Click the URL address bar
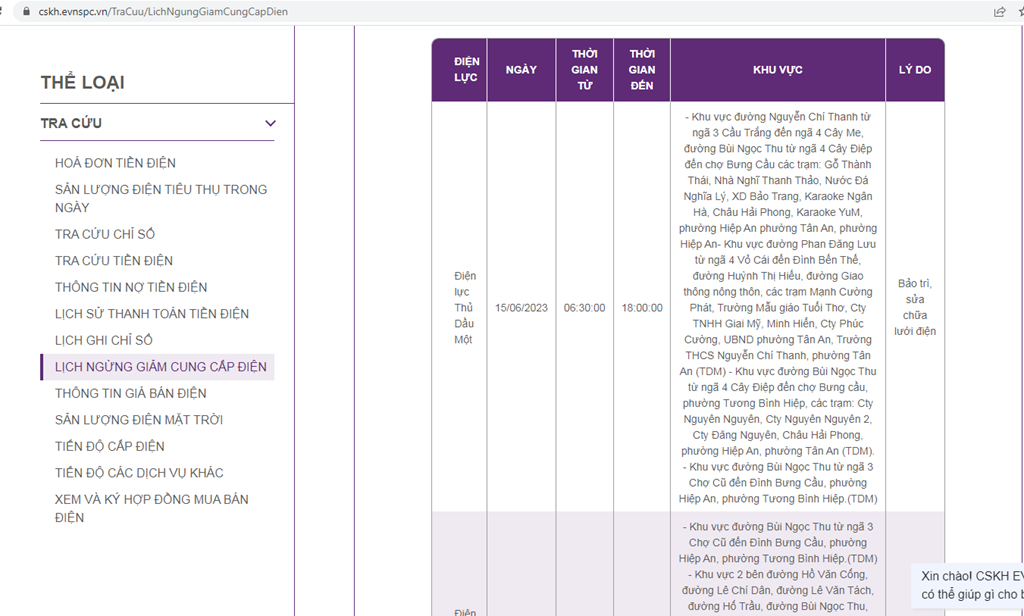The height and width of the screenshot is (616, 1024). click(509, 12)
